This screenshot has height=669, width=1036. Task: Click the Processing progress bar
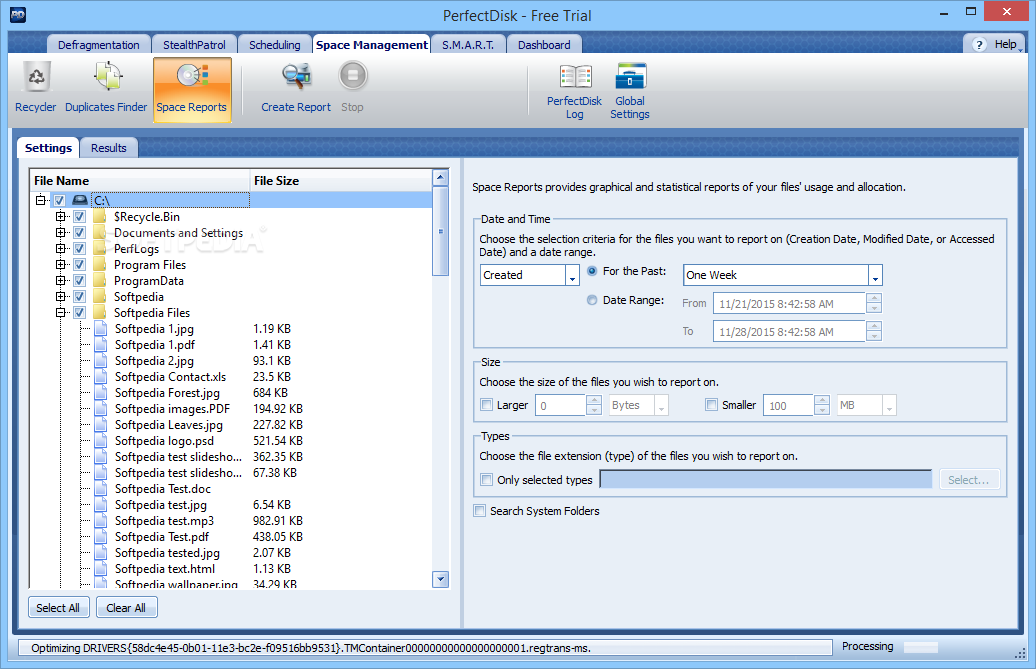click(x=921, y=647)
